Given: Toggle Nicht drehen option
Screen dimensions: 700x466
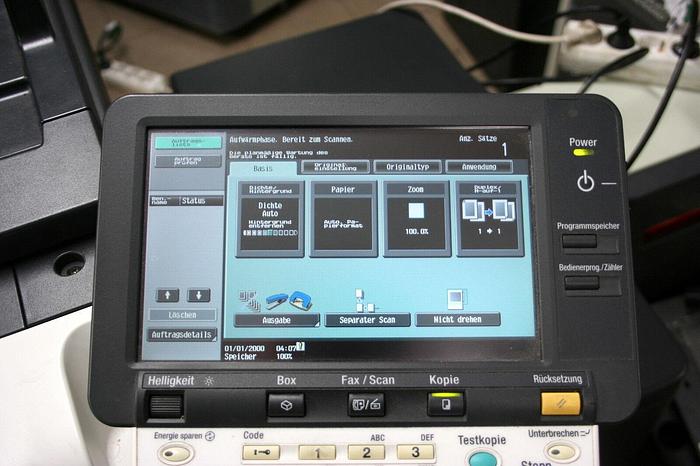Looking at the screenshot, I should pos(458,320).
